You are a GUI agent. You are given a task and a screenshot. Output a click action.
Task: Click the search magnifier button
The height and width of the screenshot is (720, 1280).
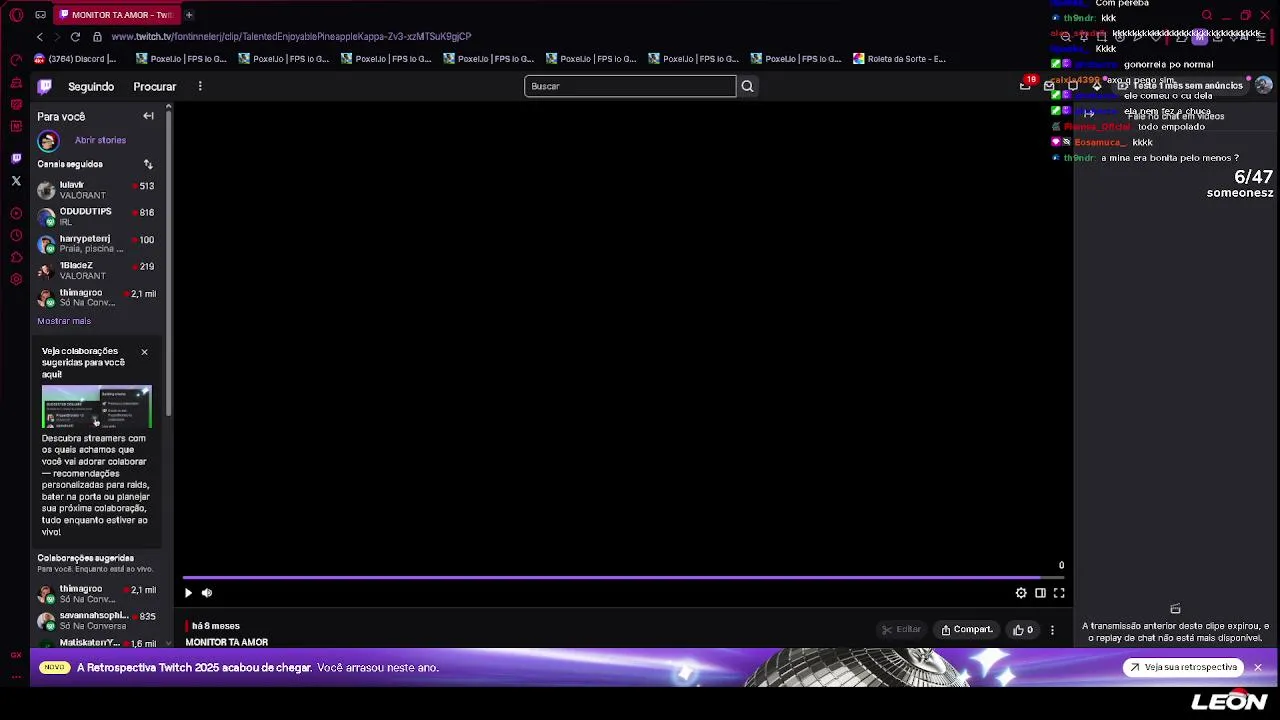click(x=747, y=86)
